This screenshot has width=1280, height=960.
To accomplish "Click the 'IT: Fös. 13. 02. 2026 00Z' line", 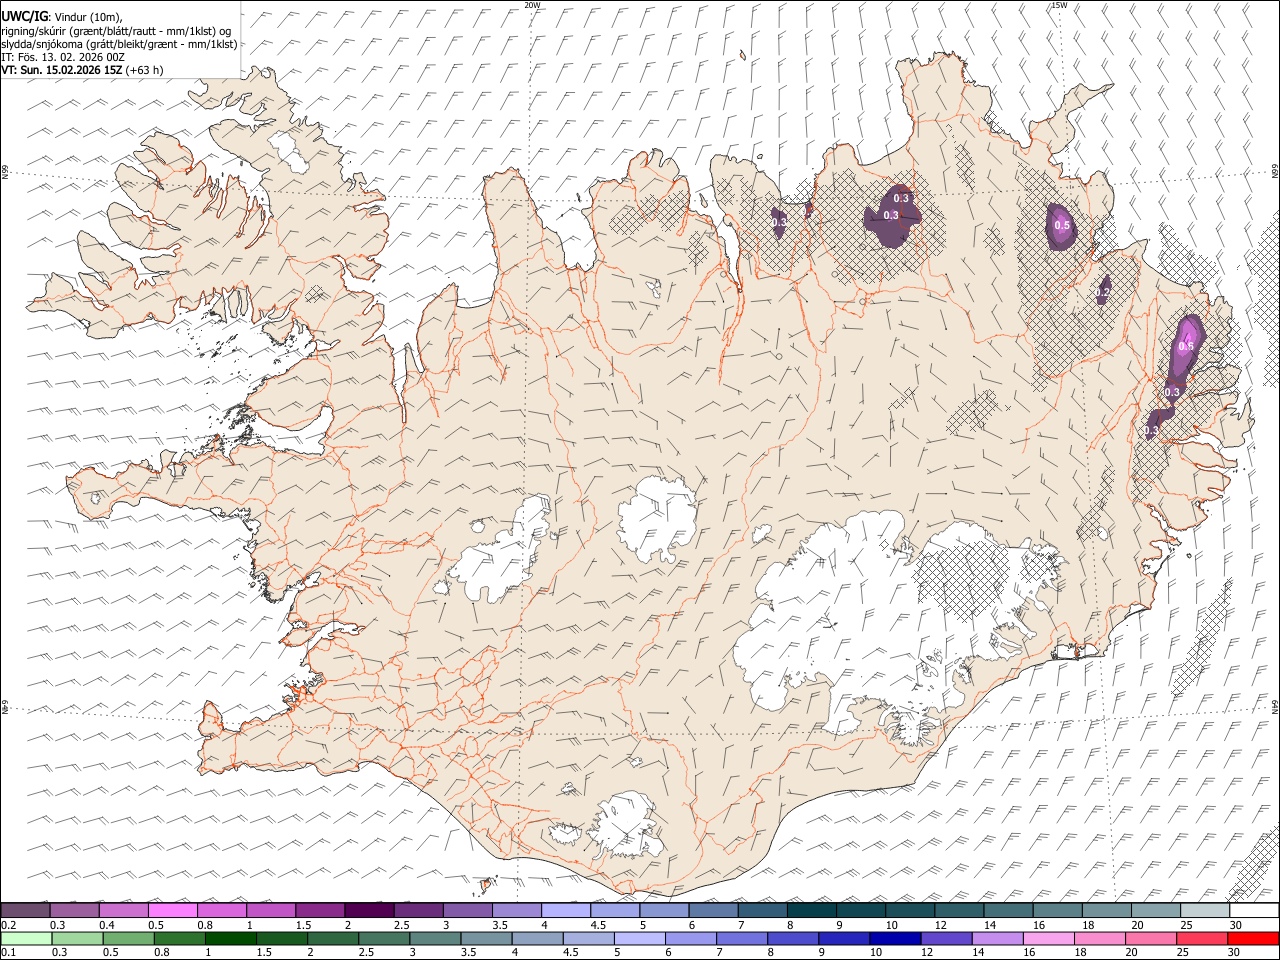I will [63, 58].
